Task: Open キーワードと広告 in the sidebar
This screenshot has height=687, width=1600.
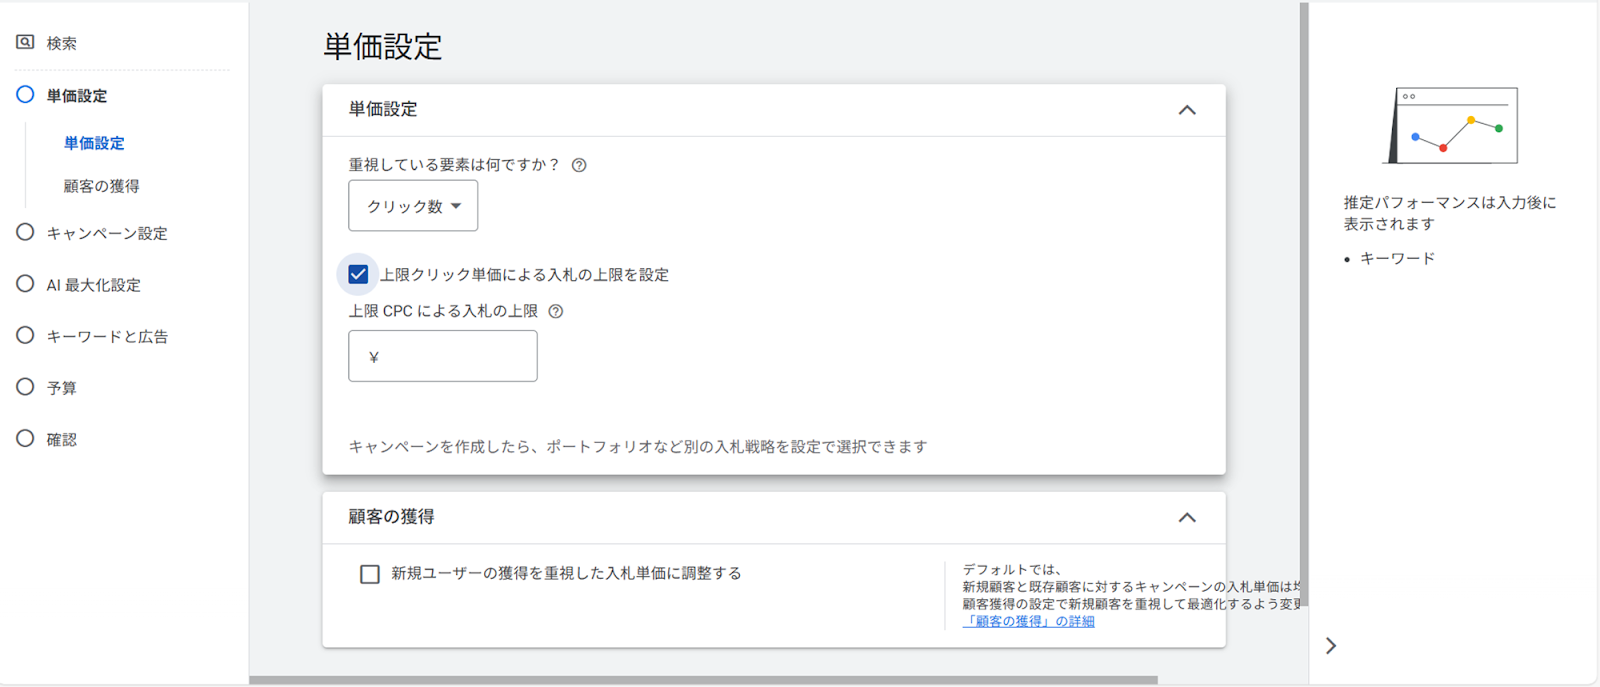Action: click(107, 336)
